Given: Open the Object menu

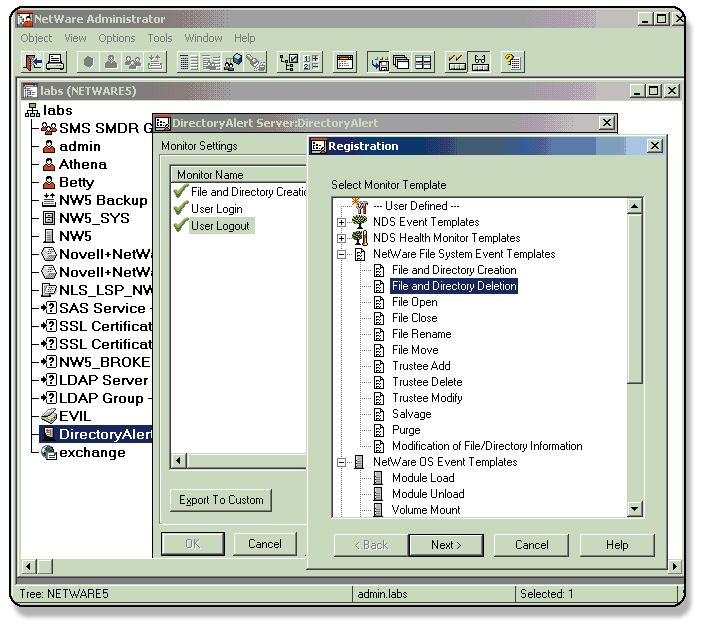Looking at the screenshot, I should click(36, 38).
